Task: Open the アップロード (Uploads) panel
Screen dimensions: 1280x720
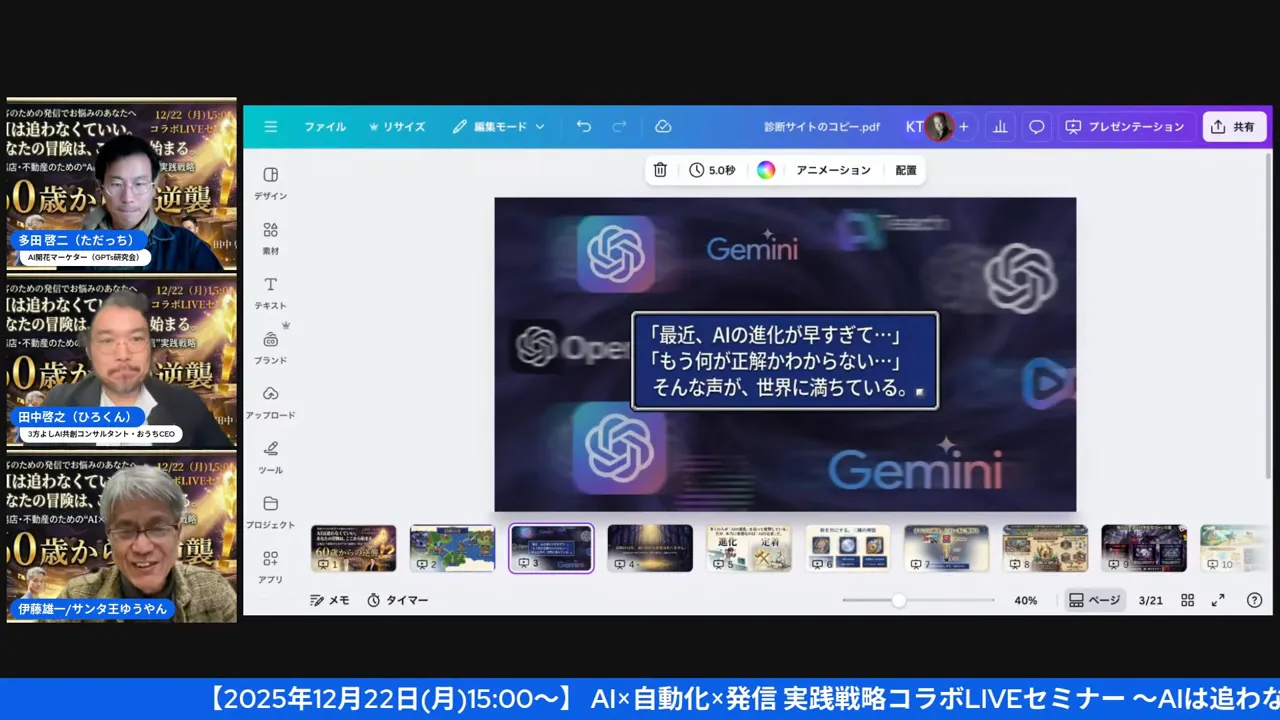Action: (x=271, y=400)
